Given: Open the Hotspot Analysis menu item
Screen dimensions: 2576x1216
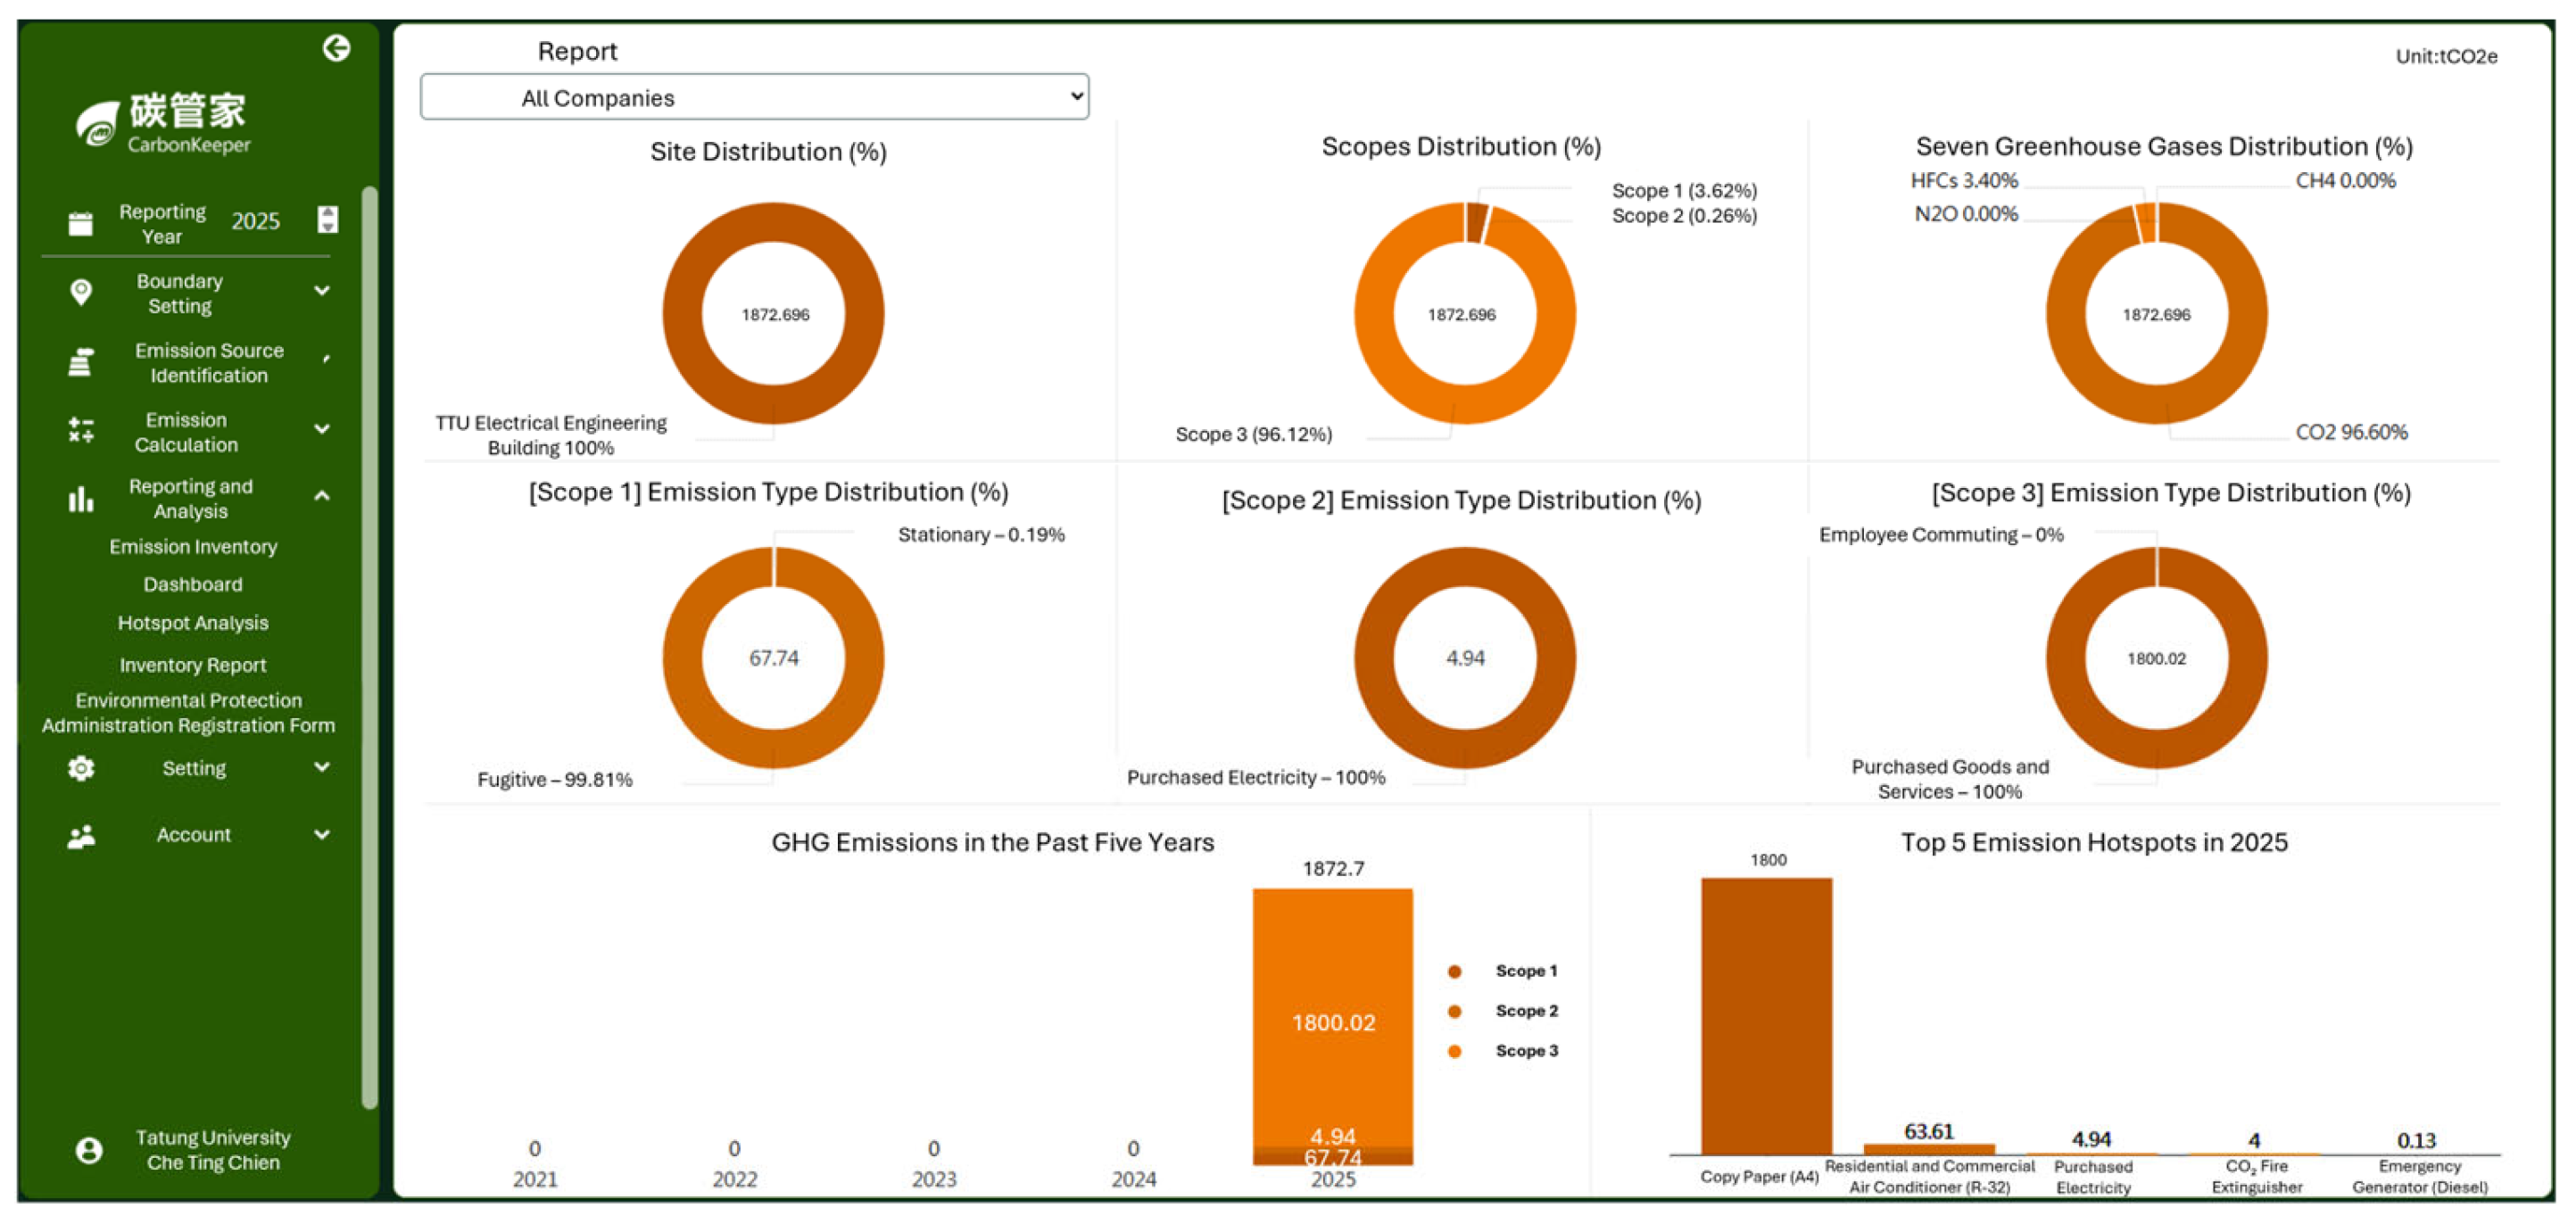Looking at the screenshot, I should [x=193, y=623].
